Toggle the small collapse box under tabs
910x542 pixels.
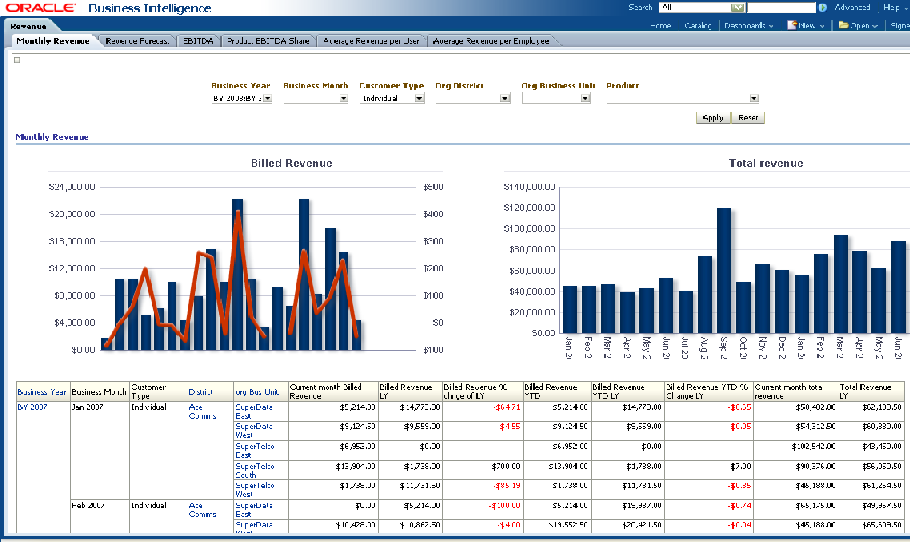17,60
